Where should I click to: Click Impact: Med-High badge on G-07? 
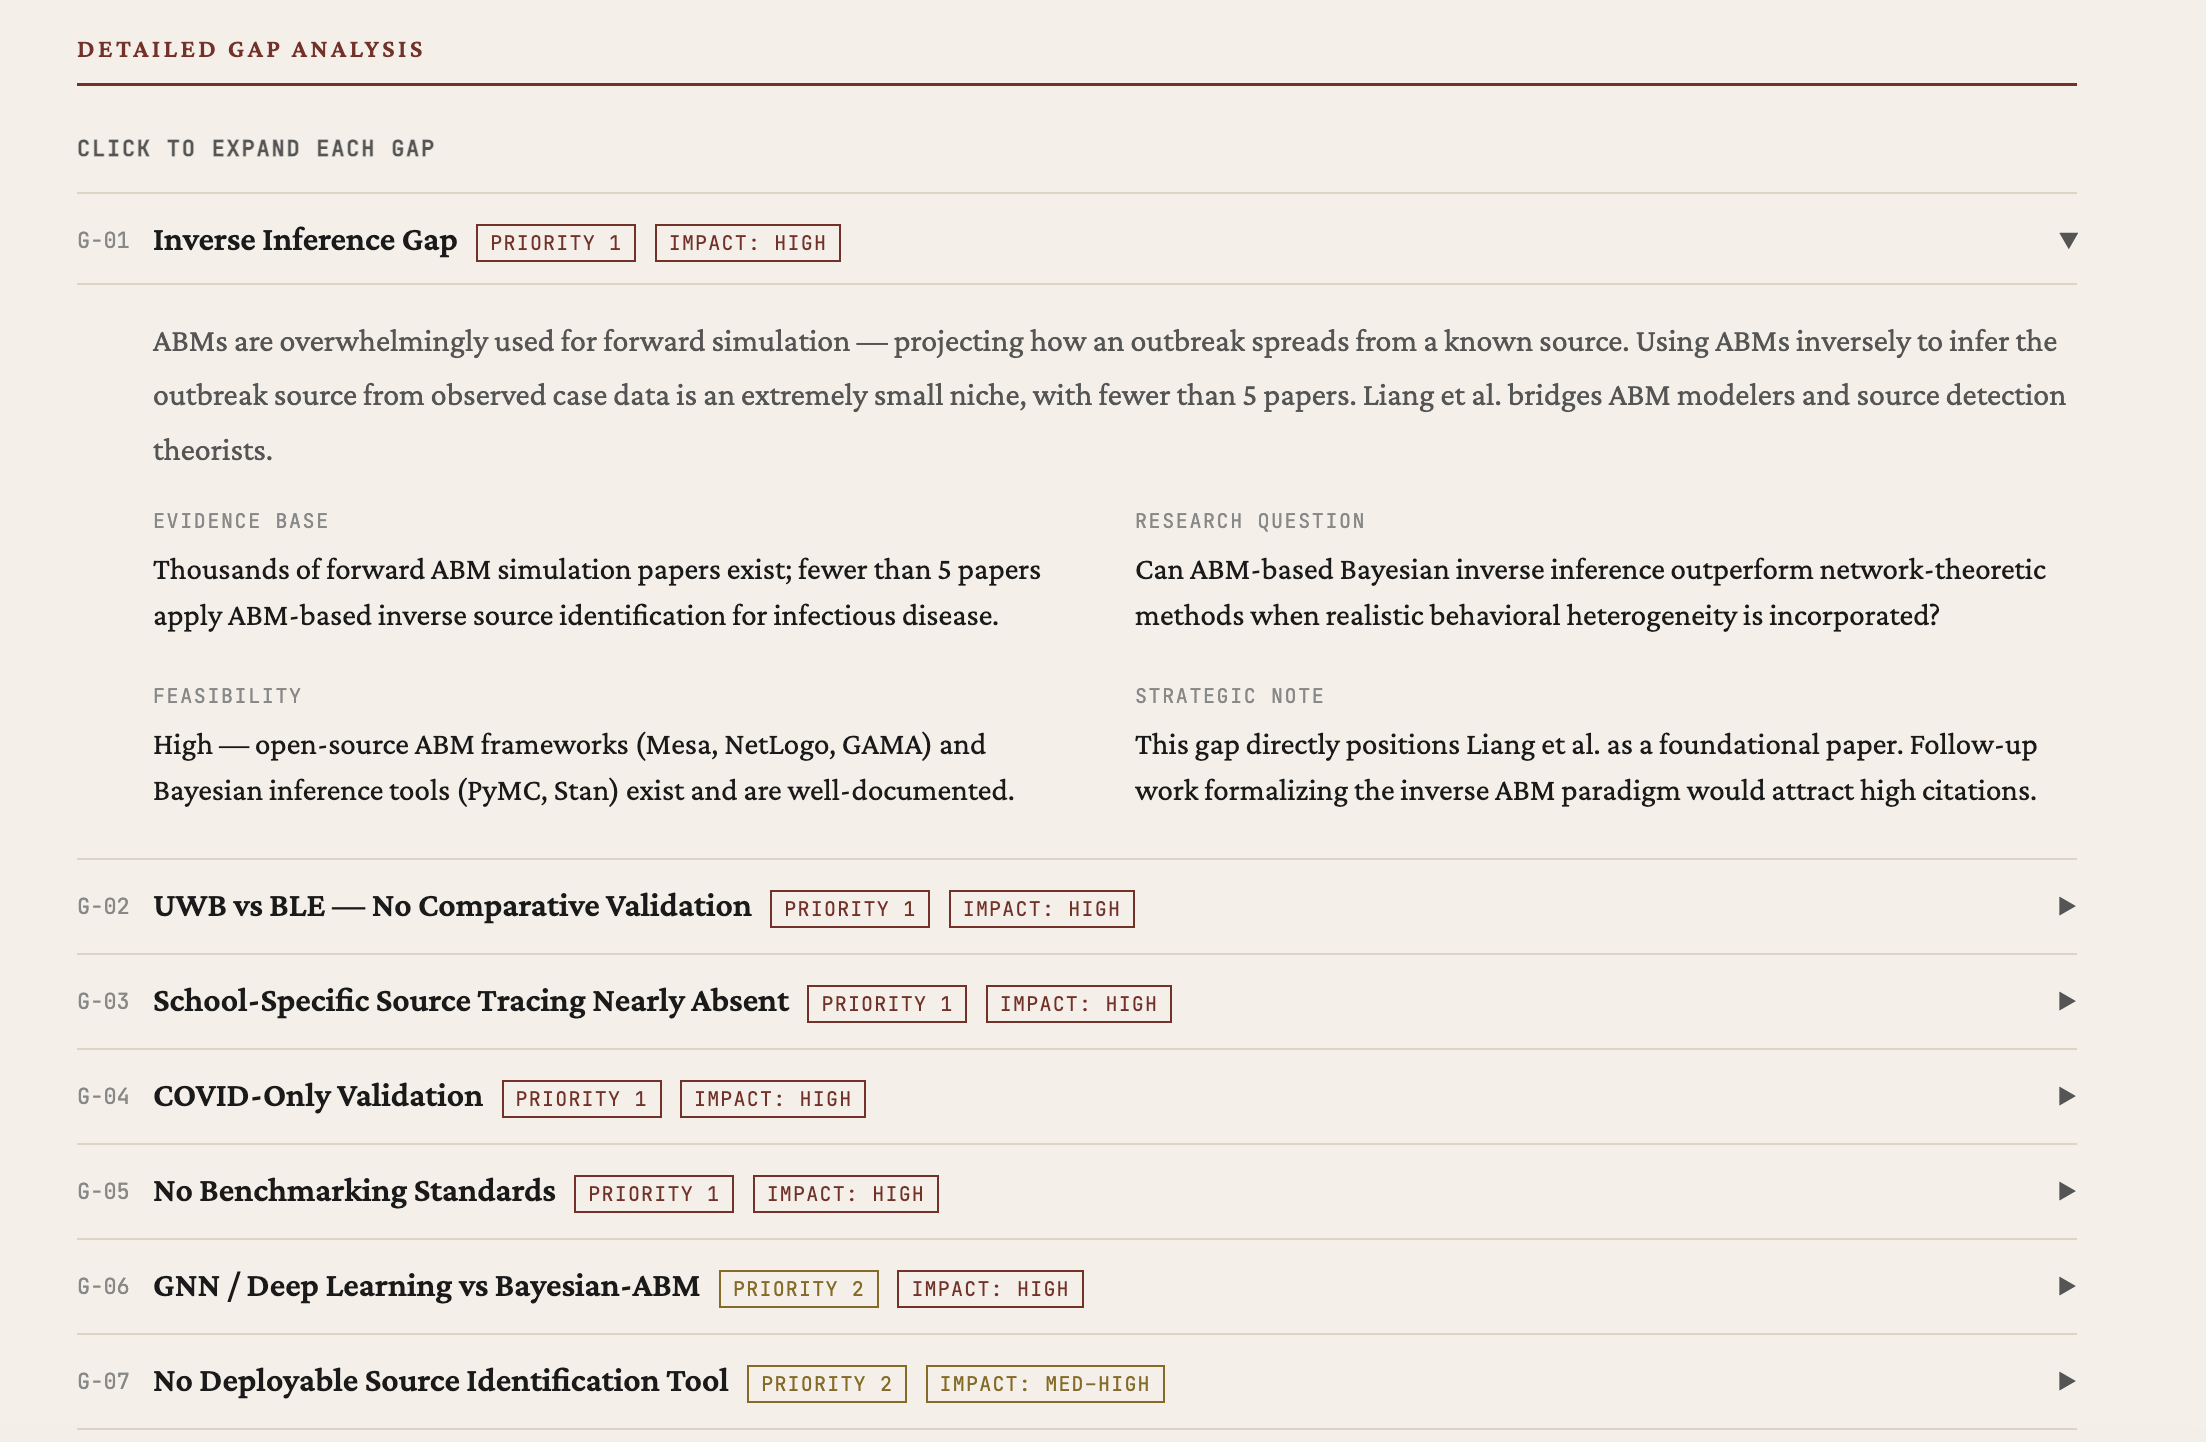[x=1044, y=1384]
